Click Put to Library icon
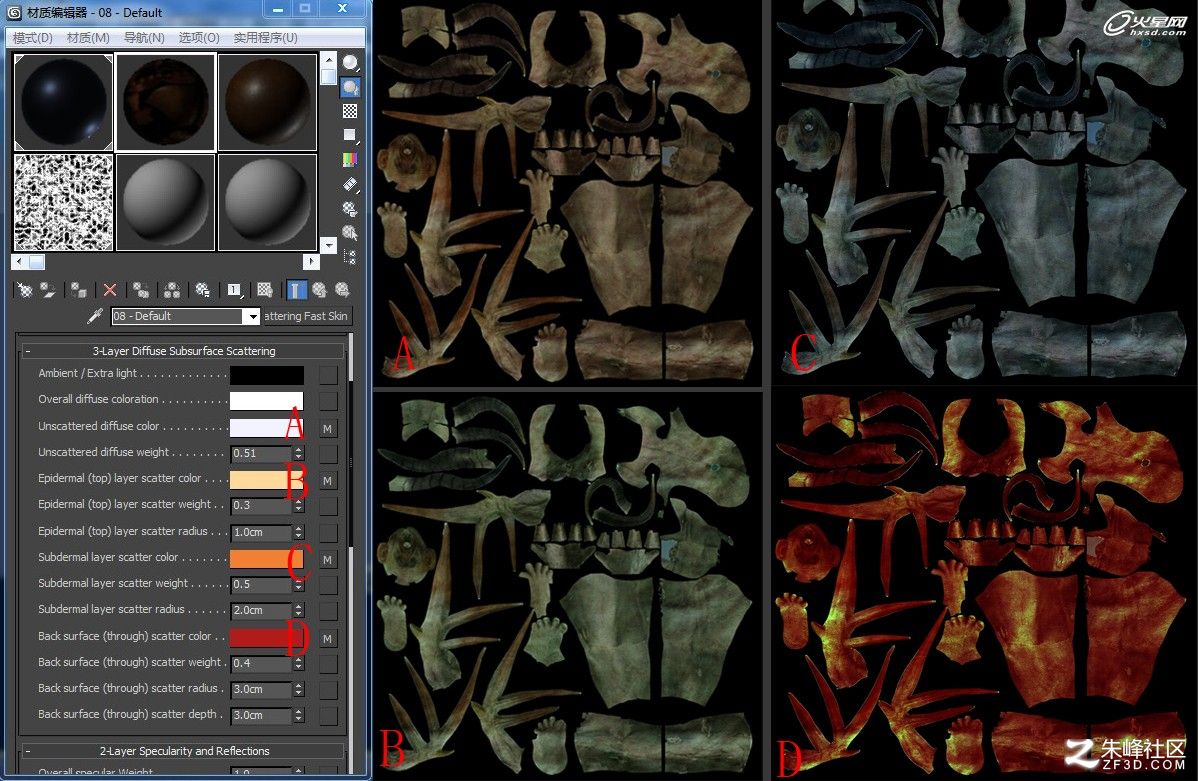 pos(202,290)
